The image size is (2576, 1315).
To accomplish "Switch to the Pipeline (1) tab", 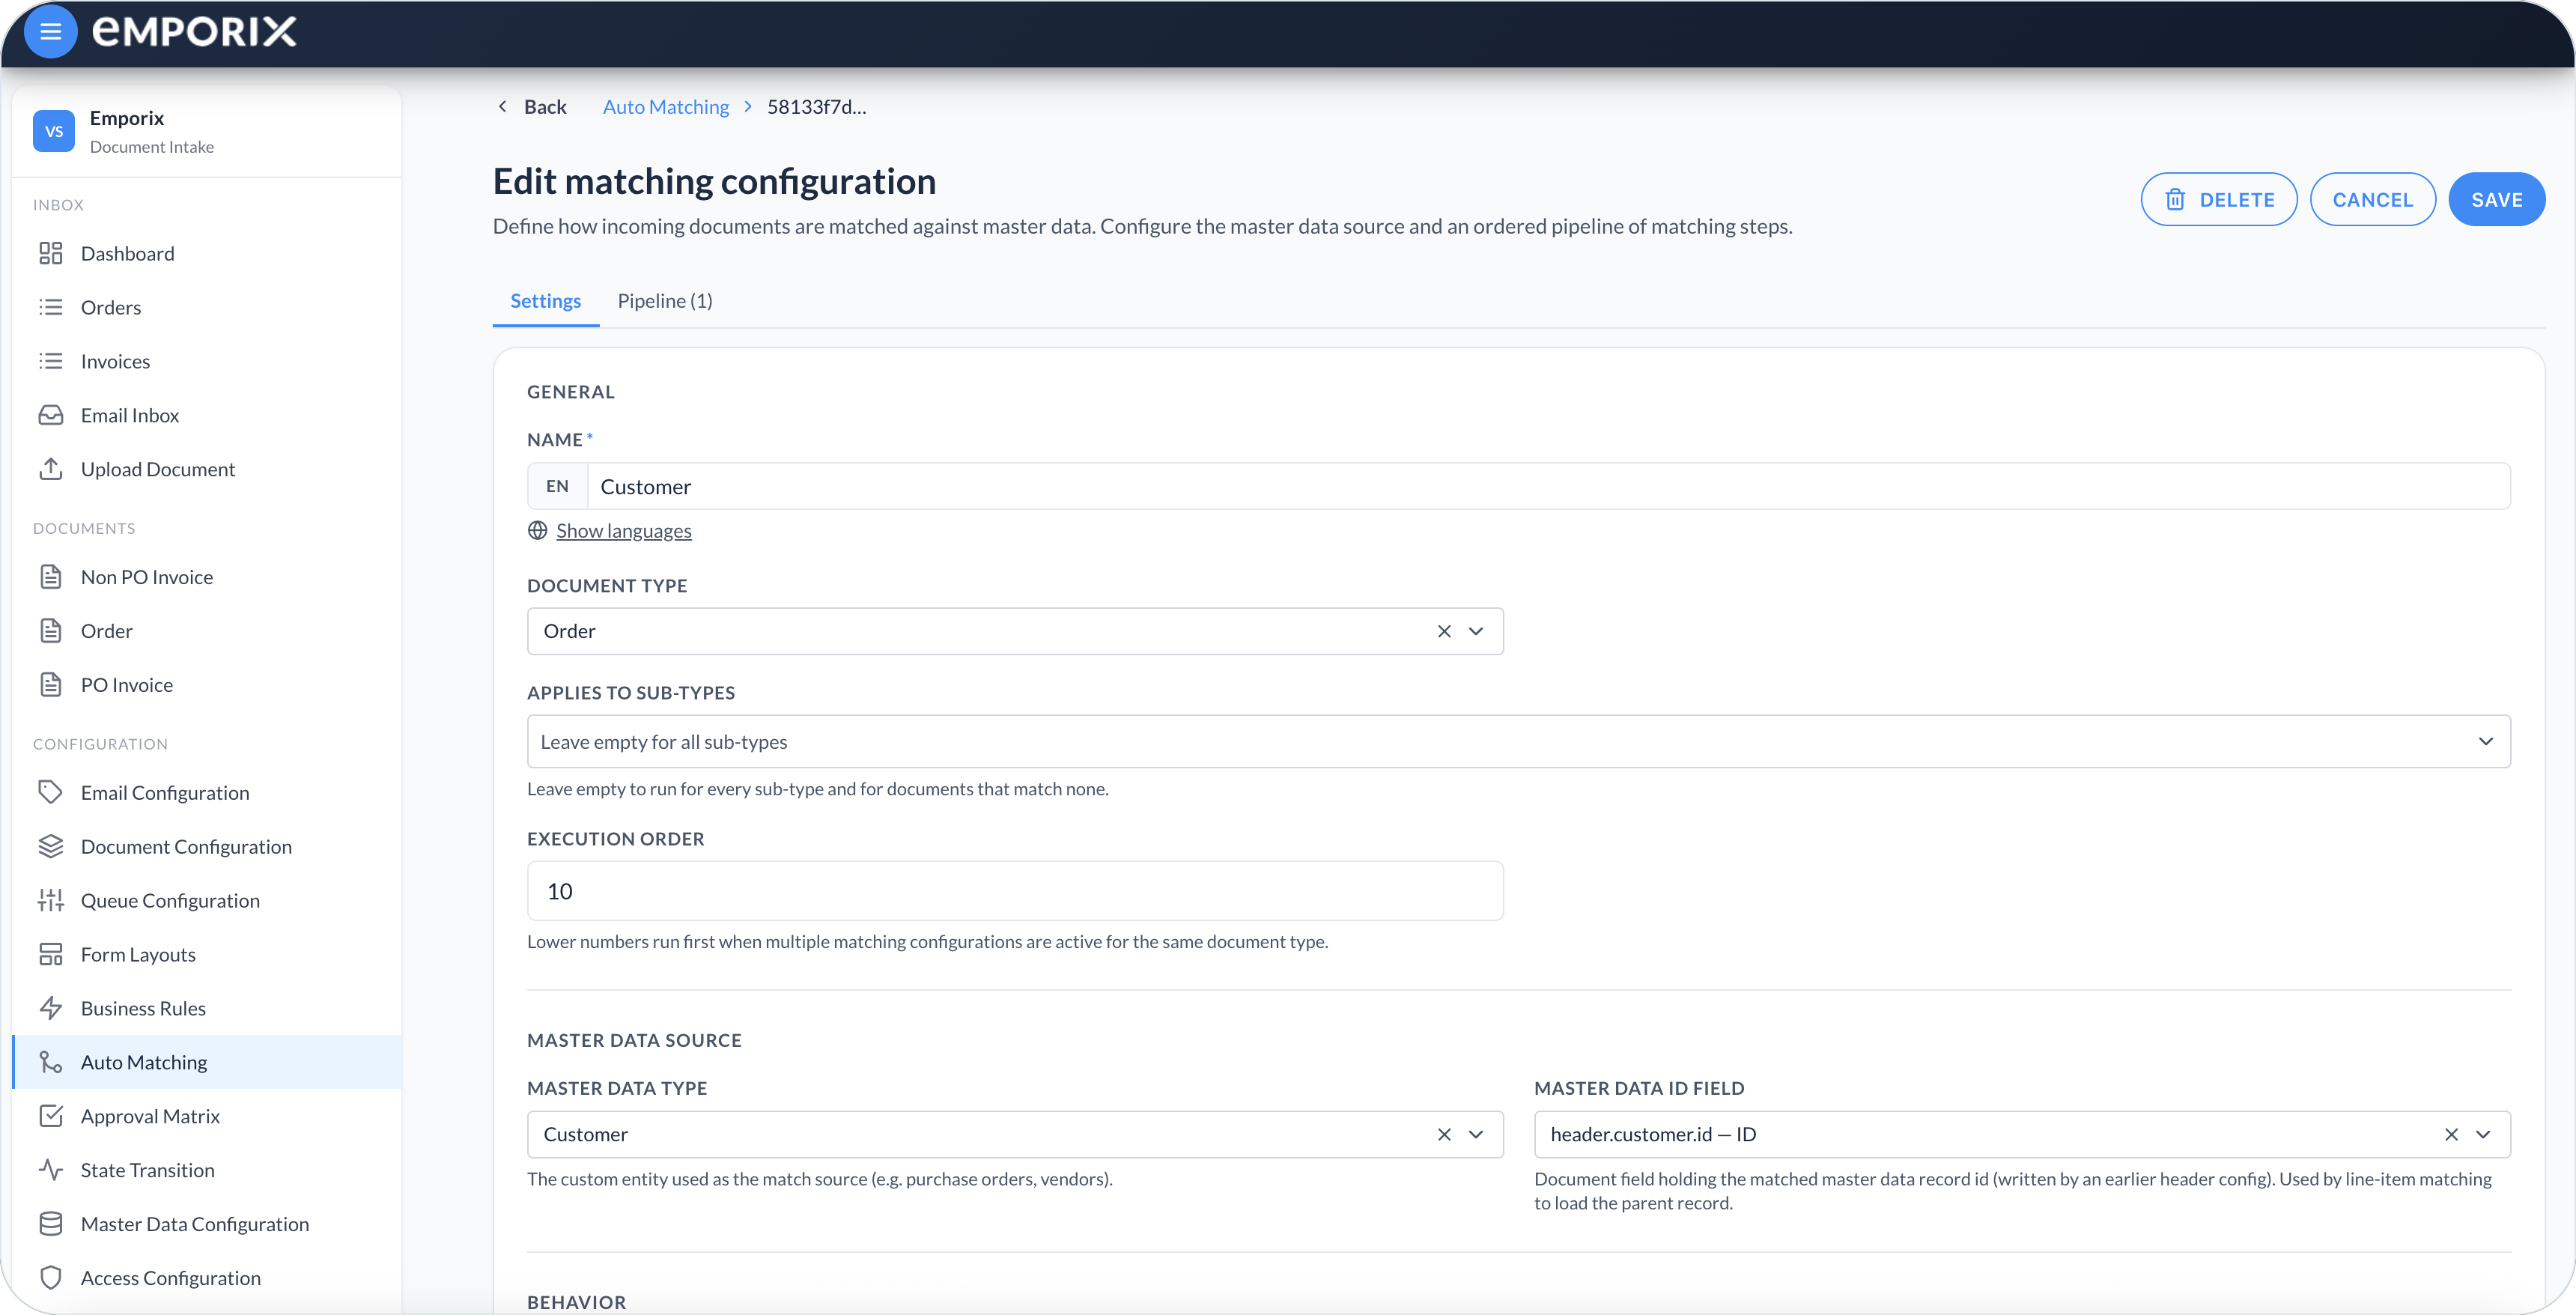I will [665, 301].
